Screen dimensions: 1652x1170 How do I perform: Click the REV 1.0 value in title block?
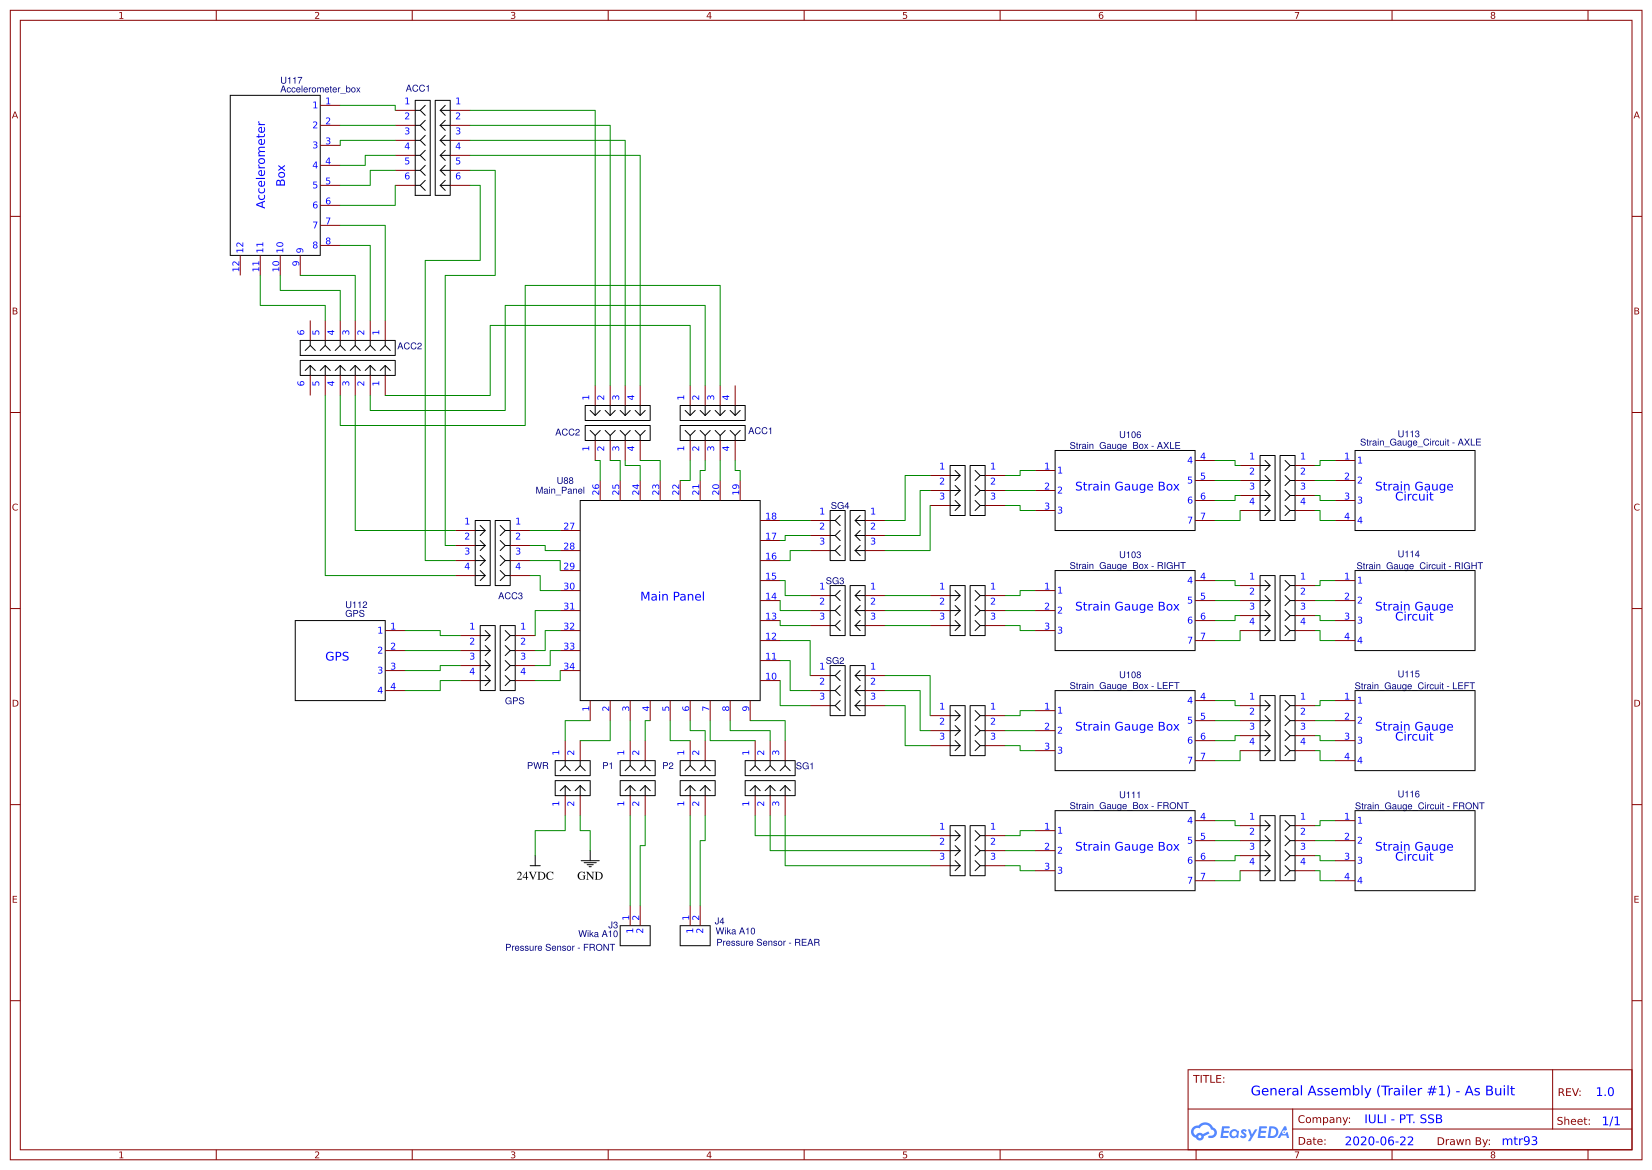point(1604,1091)
